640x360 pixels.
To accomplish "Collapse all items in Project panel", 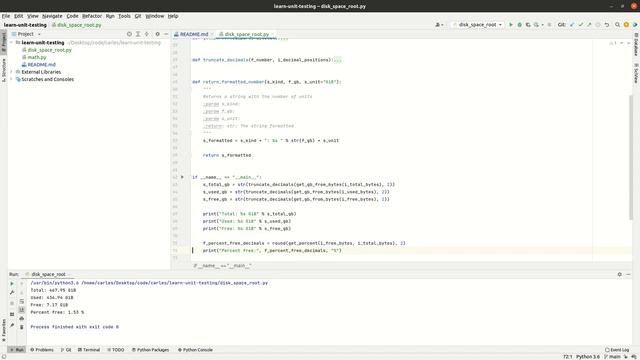I will tap(147, 34).
